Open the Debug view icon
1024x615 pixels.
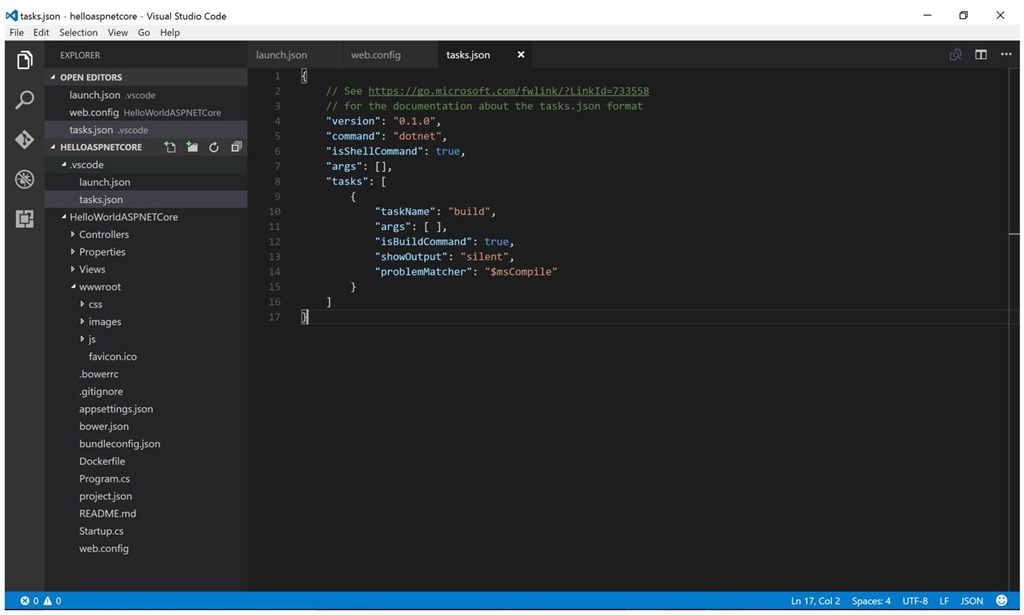click(x=24, y=179)
